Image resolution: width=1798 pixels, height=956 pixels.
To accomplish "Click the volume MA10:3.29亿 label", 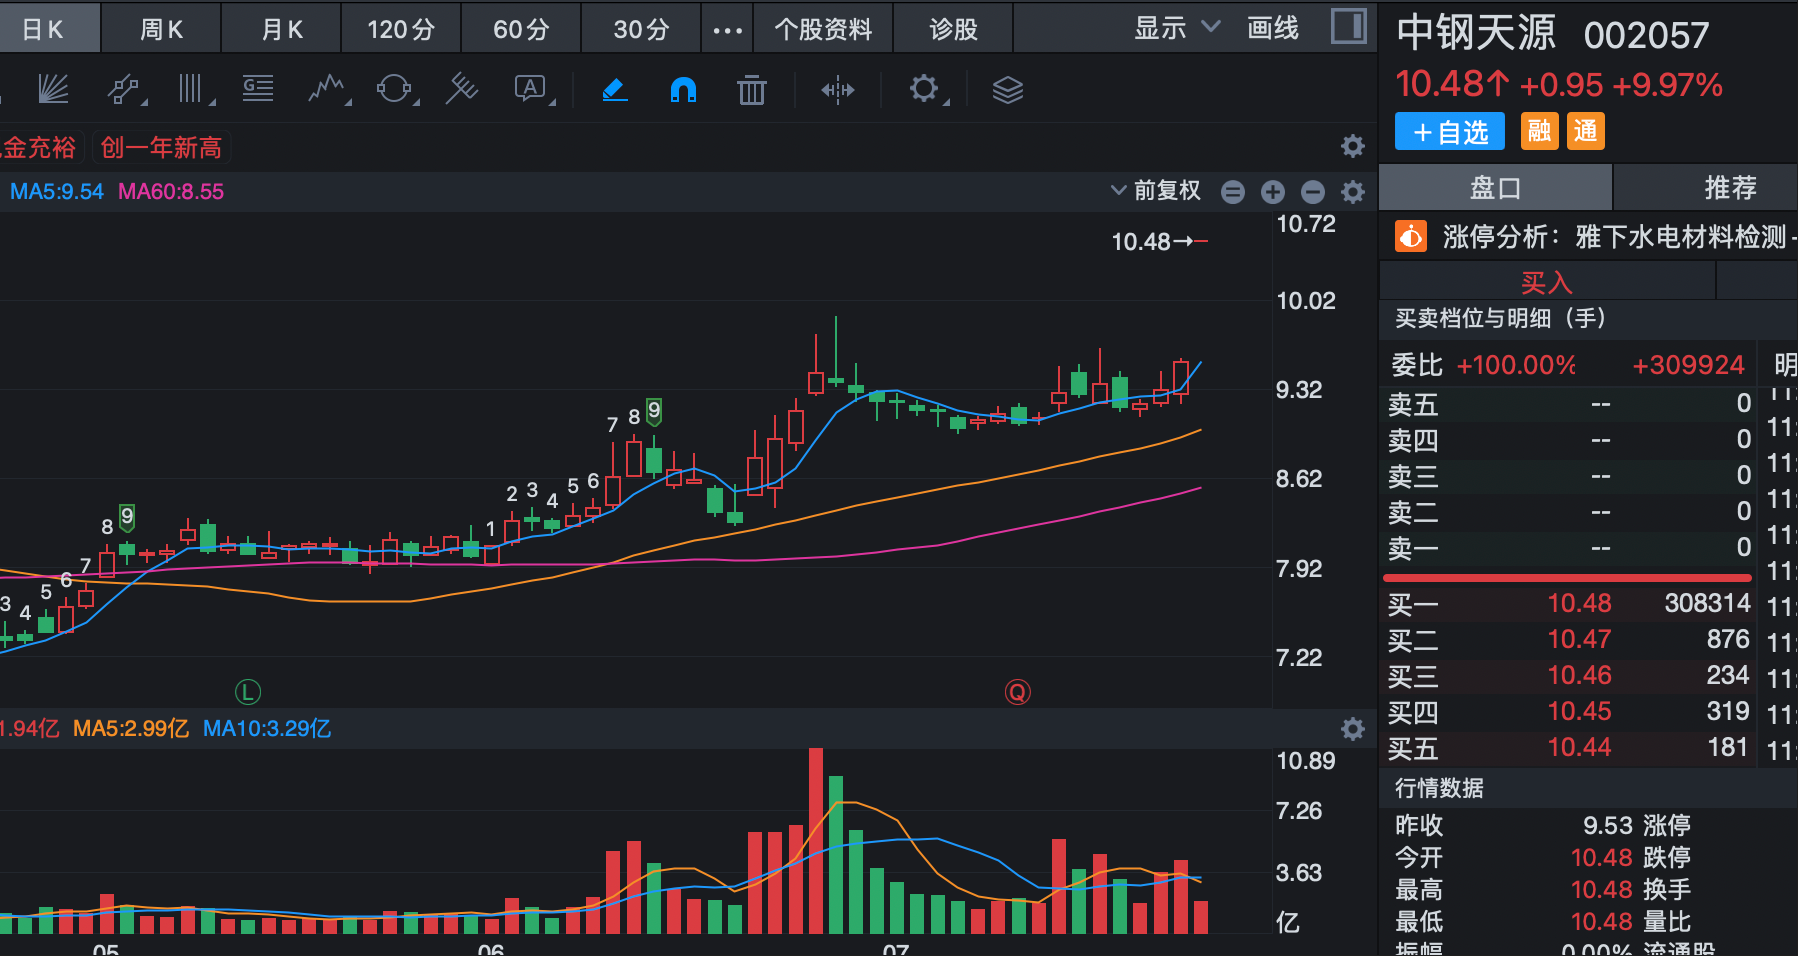I will coord(267,728).
